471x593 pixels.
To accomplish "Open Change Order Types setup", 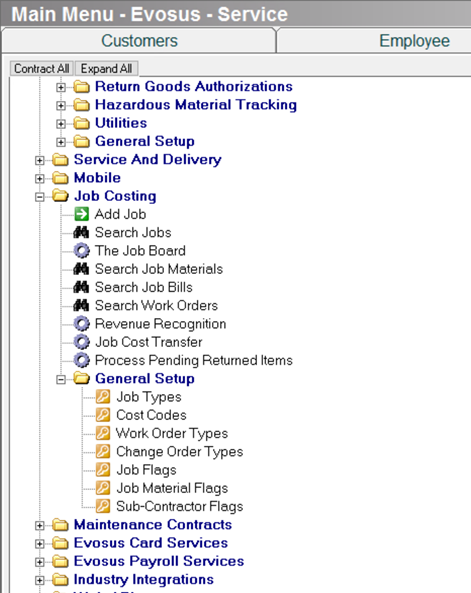I will [x=179, y=451].
